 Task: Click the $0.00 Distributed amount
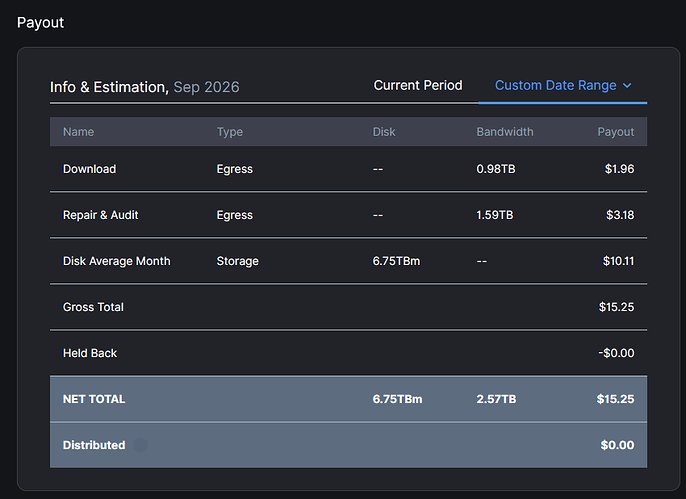617,445
